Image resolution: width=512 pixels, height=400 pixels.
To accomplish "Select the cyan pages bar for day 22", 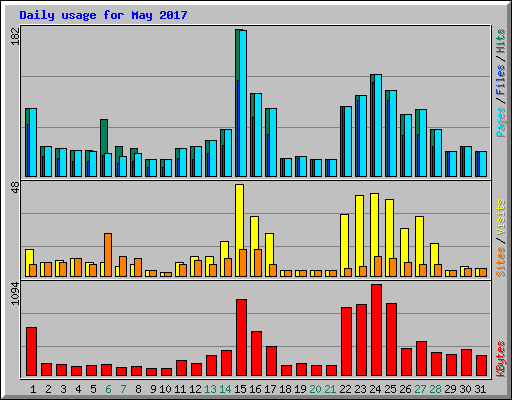I will (x=348, y=142).
